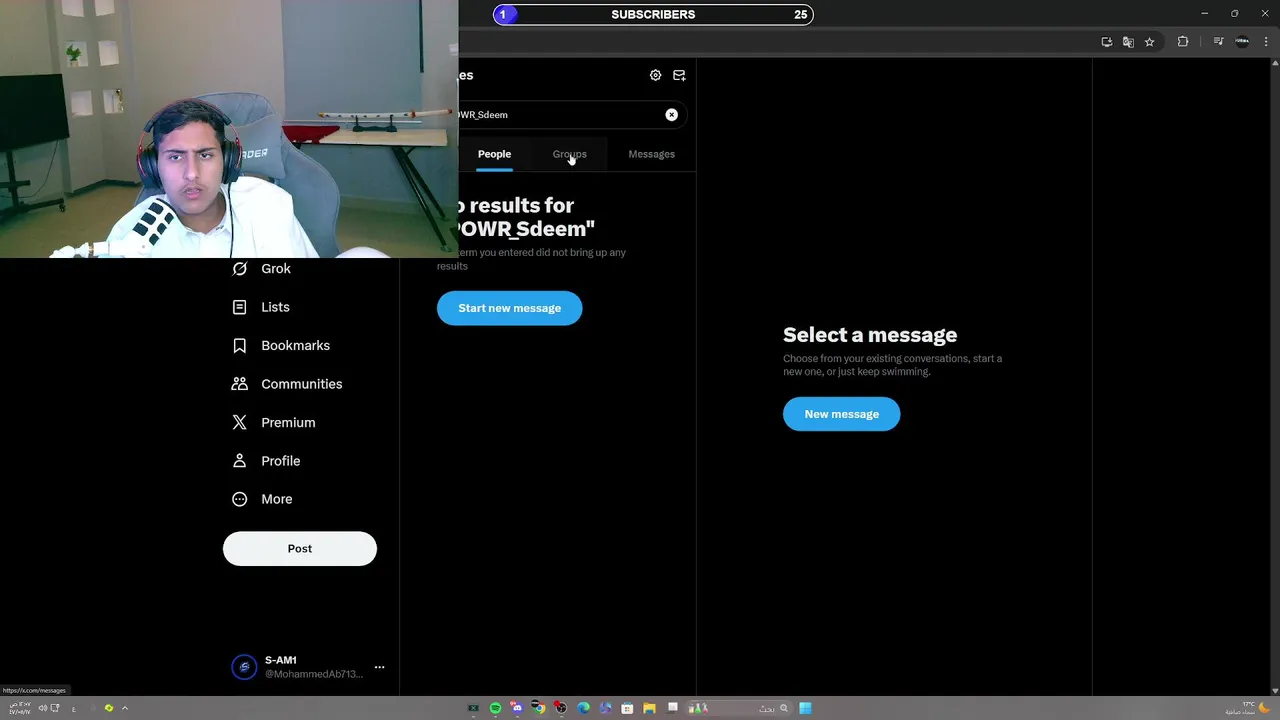Click the "Select a message" heading
The width and height of the screenshot is (1280, 720).
(870, 335)
